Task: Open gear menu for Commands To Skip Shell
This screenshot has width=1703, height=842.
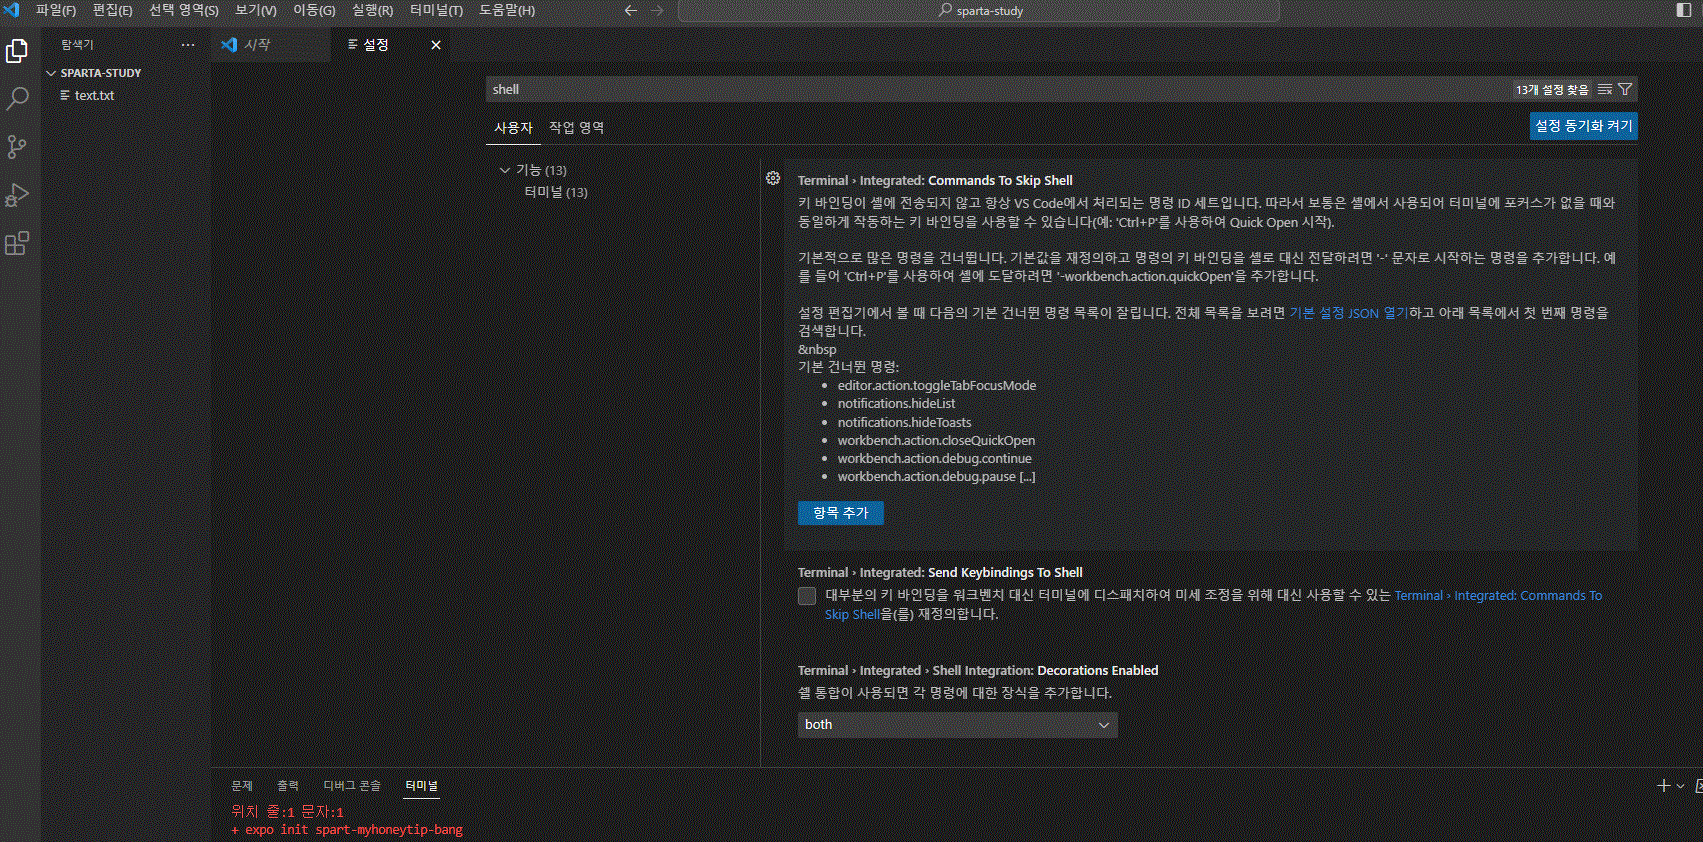Action: [773, 178]
